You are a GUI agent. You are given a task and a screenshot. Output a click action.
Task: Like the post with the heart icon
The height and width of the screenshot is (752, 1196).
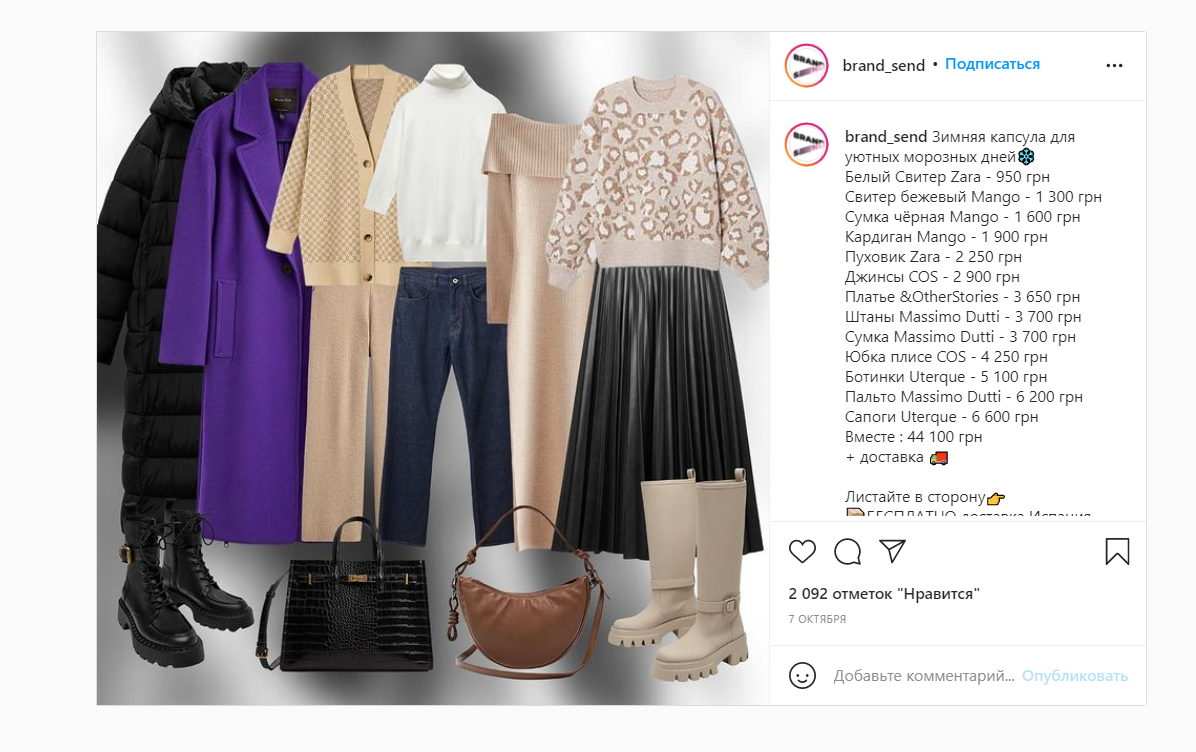click(x=802, y=551)
